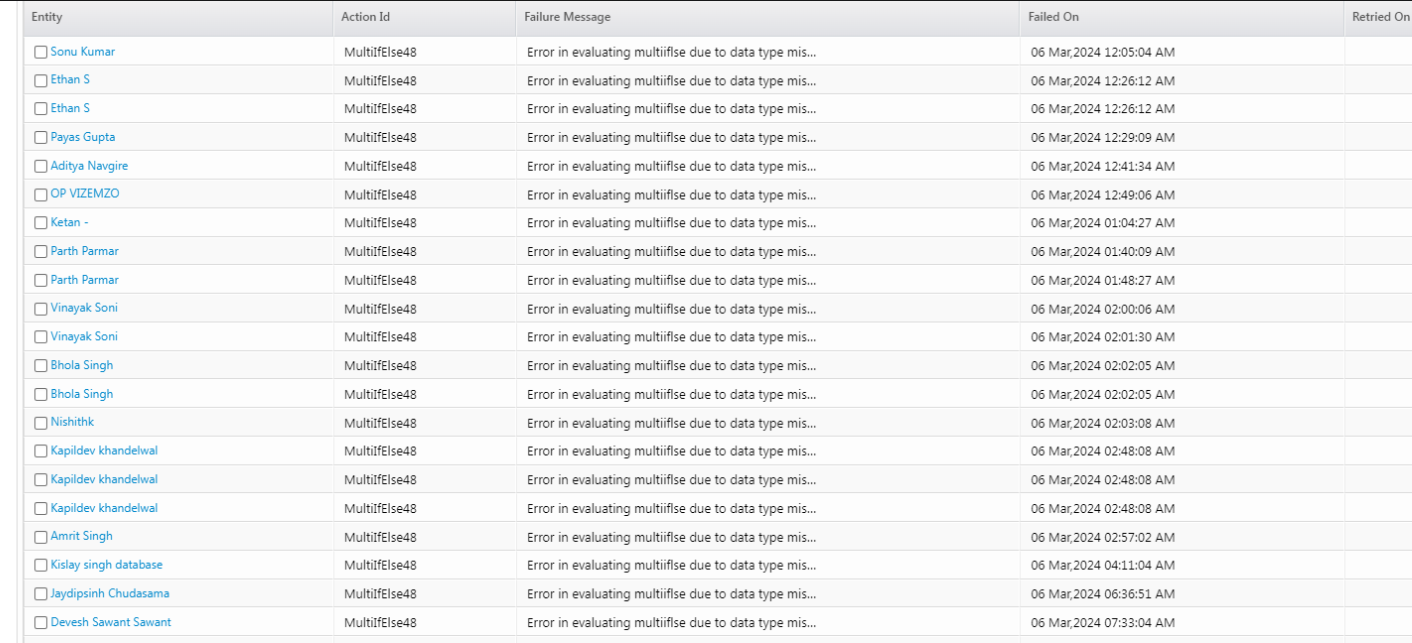Open the Ketan - entity link
Image resolution: width=1412 pixels, height=643 pixels.
[69, 223]
